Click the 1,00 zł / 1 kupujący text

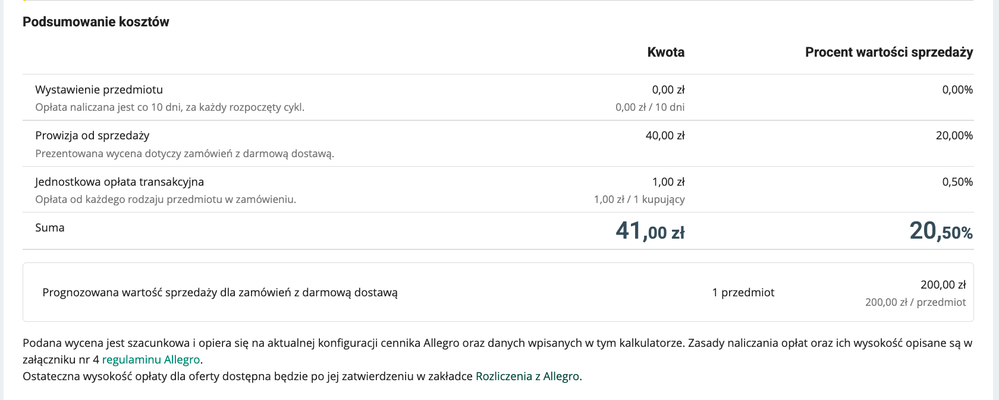pyautogui.click(x=639, y=199)
